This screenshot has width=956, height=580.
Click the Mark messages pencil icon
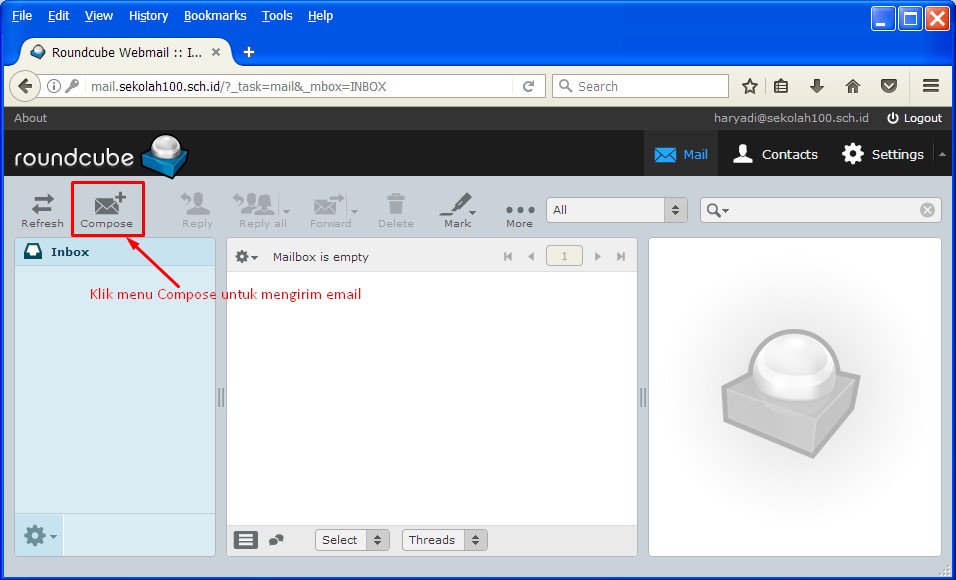[457, 208]
